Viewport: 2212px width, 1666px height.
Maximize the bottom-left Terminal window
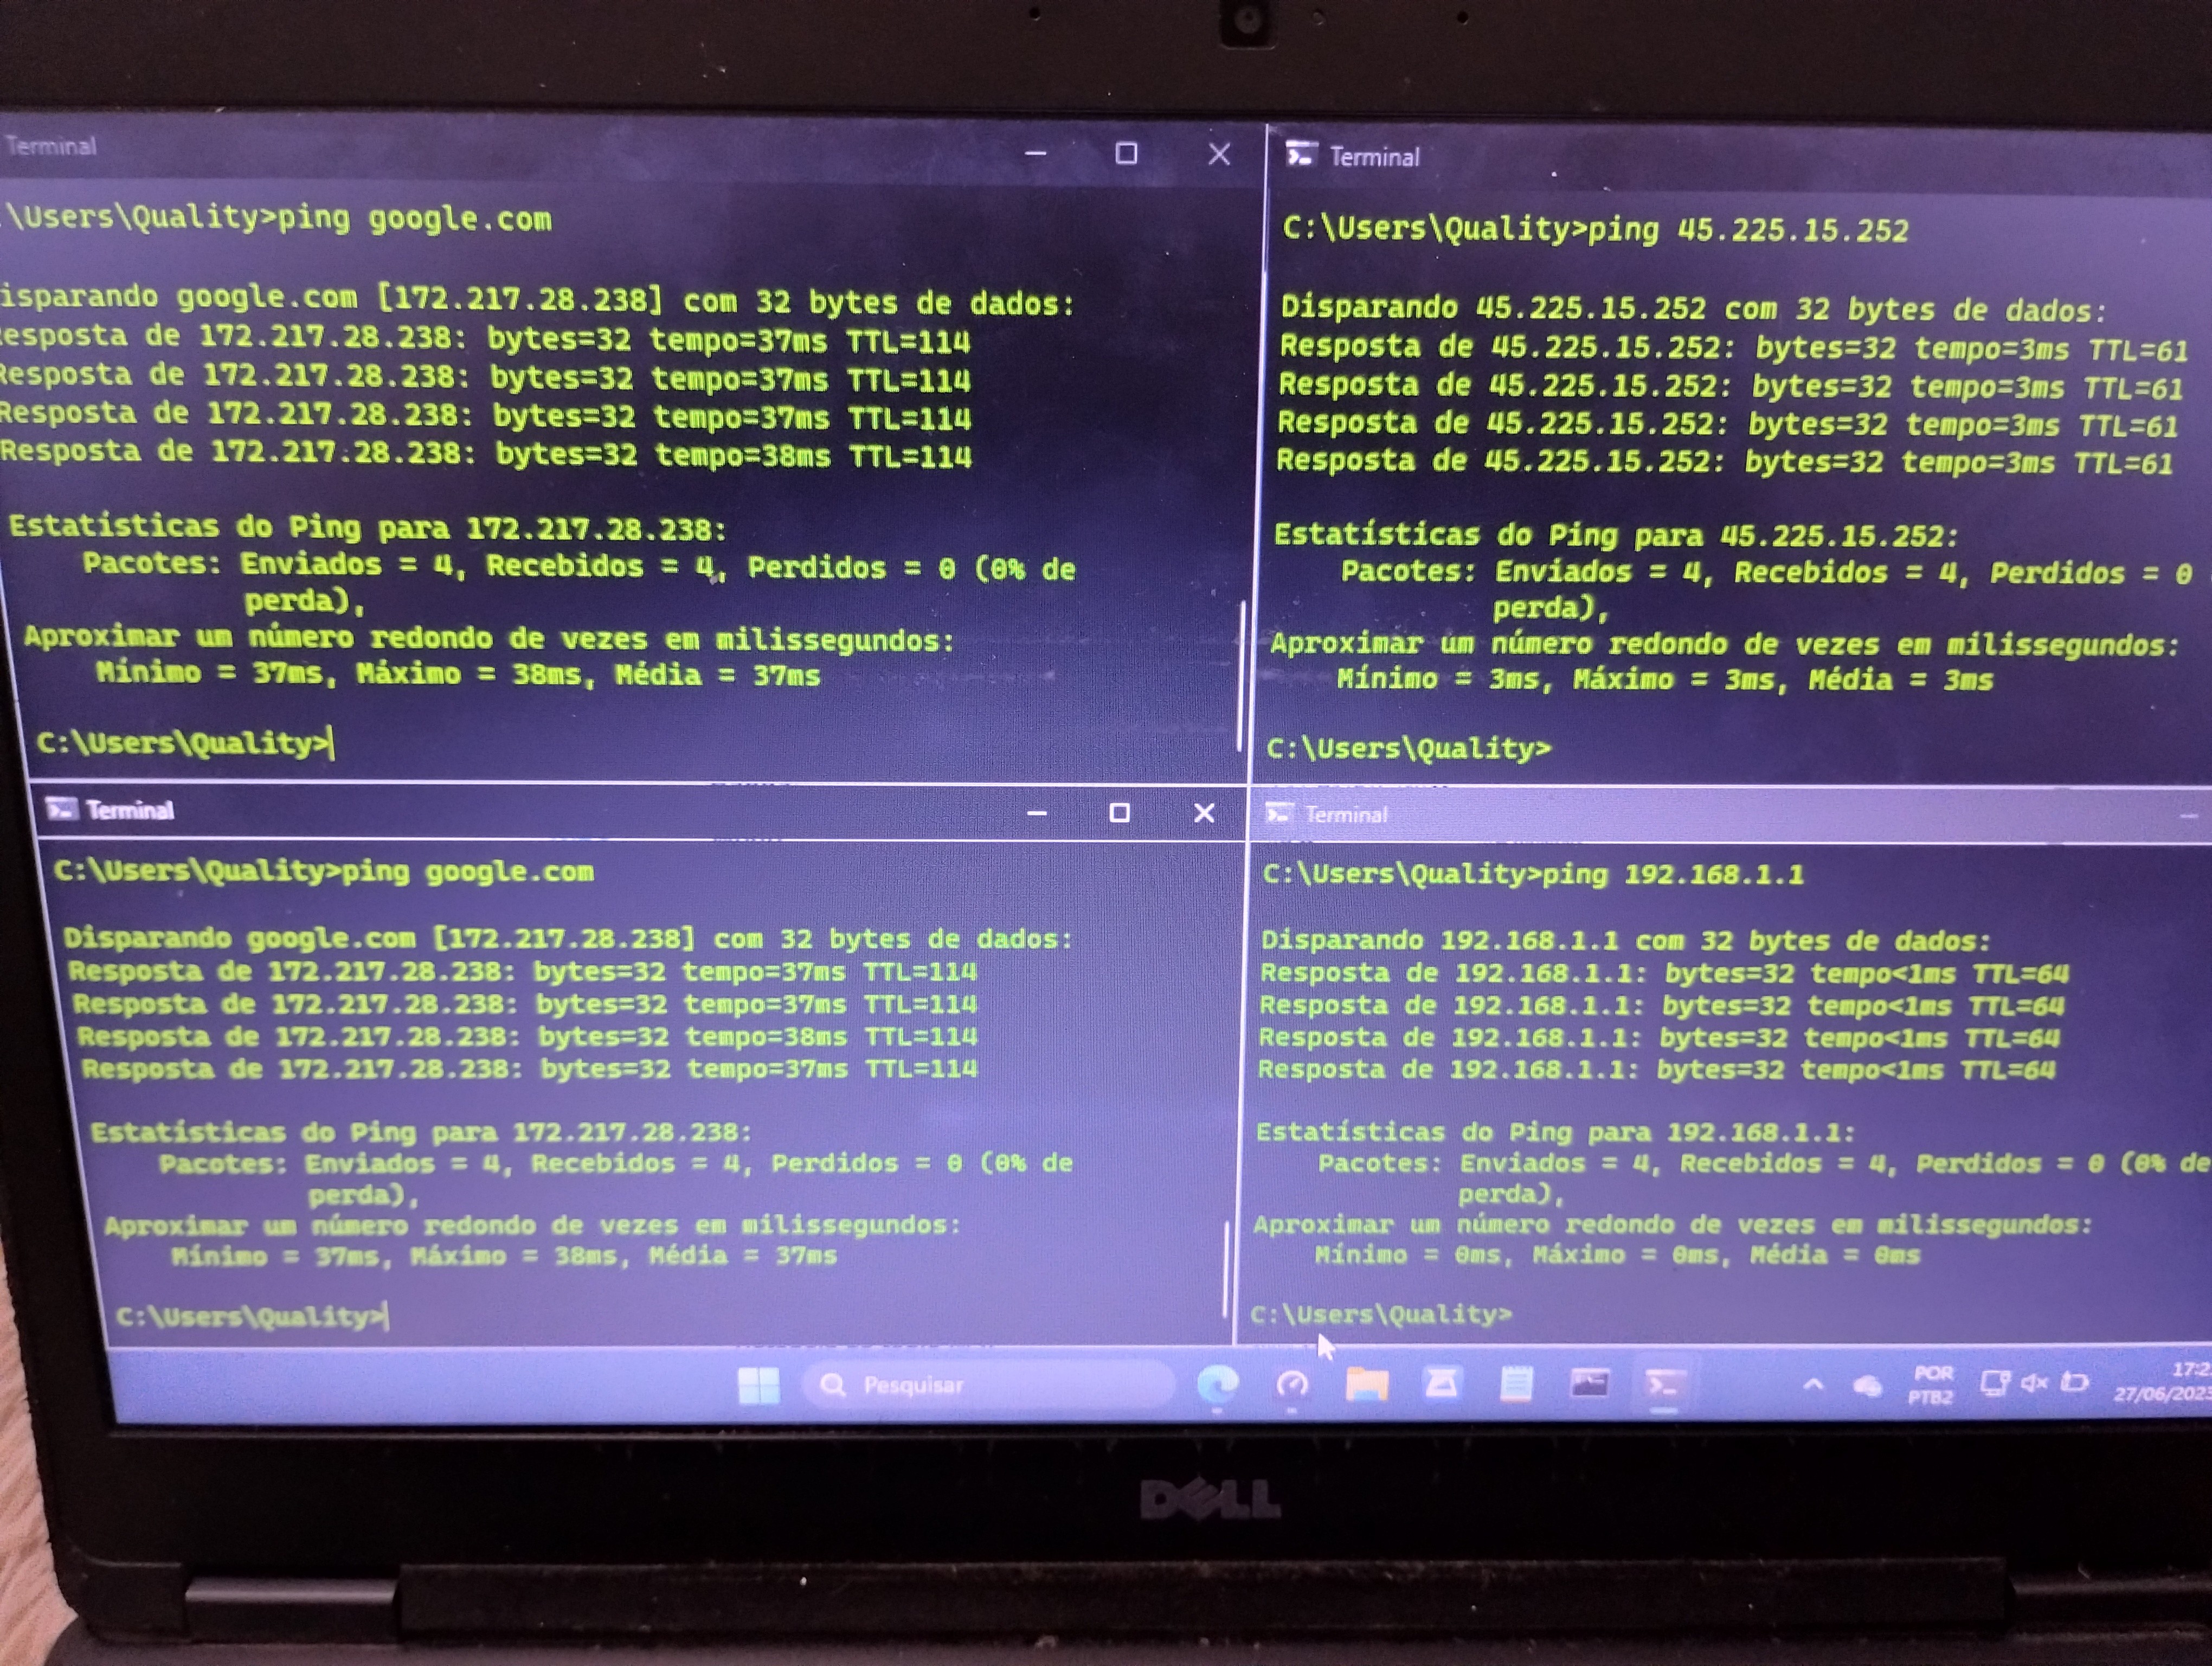[1119, 813]
